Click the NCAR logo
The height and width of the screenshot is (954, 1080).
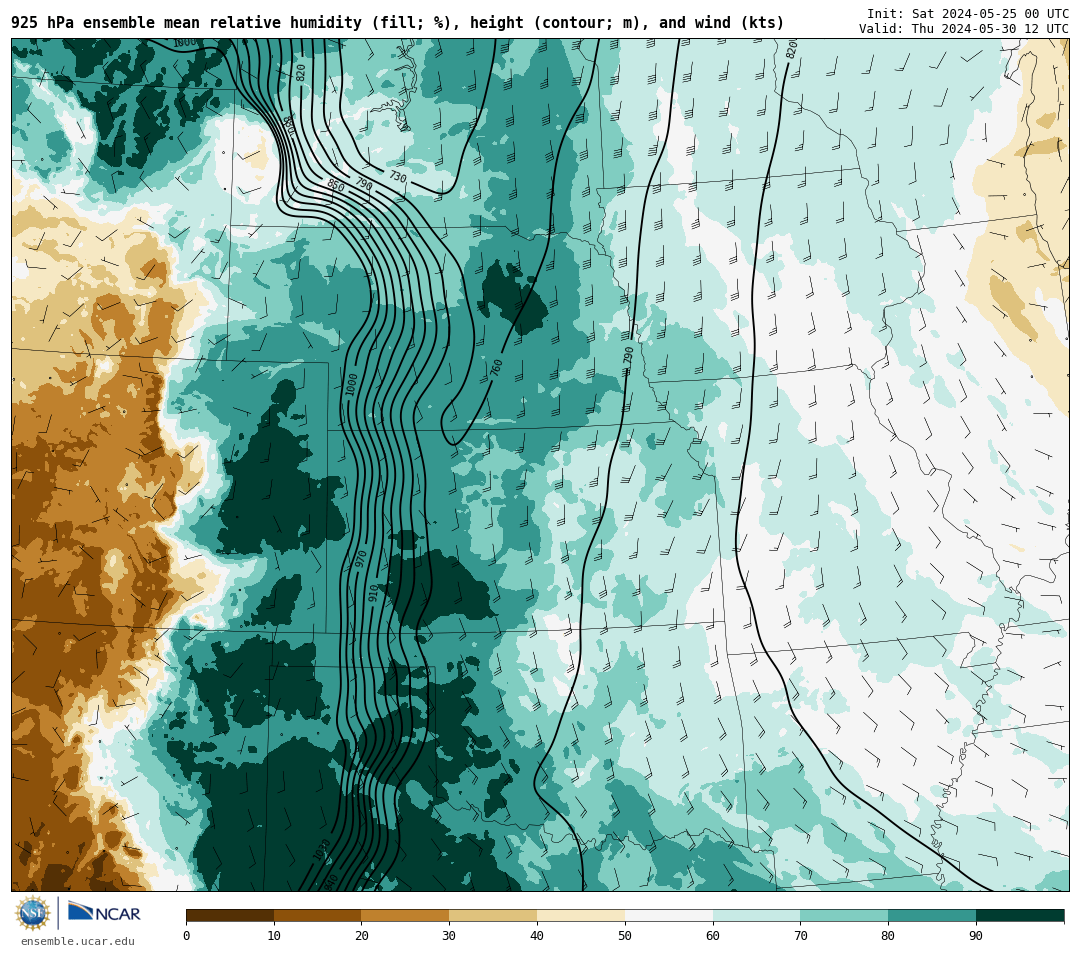104,912
